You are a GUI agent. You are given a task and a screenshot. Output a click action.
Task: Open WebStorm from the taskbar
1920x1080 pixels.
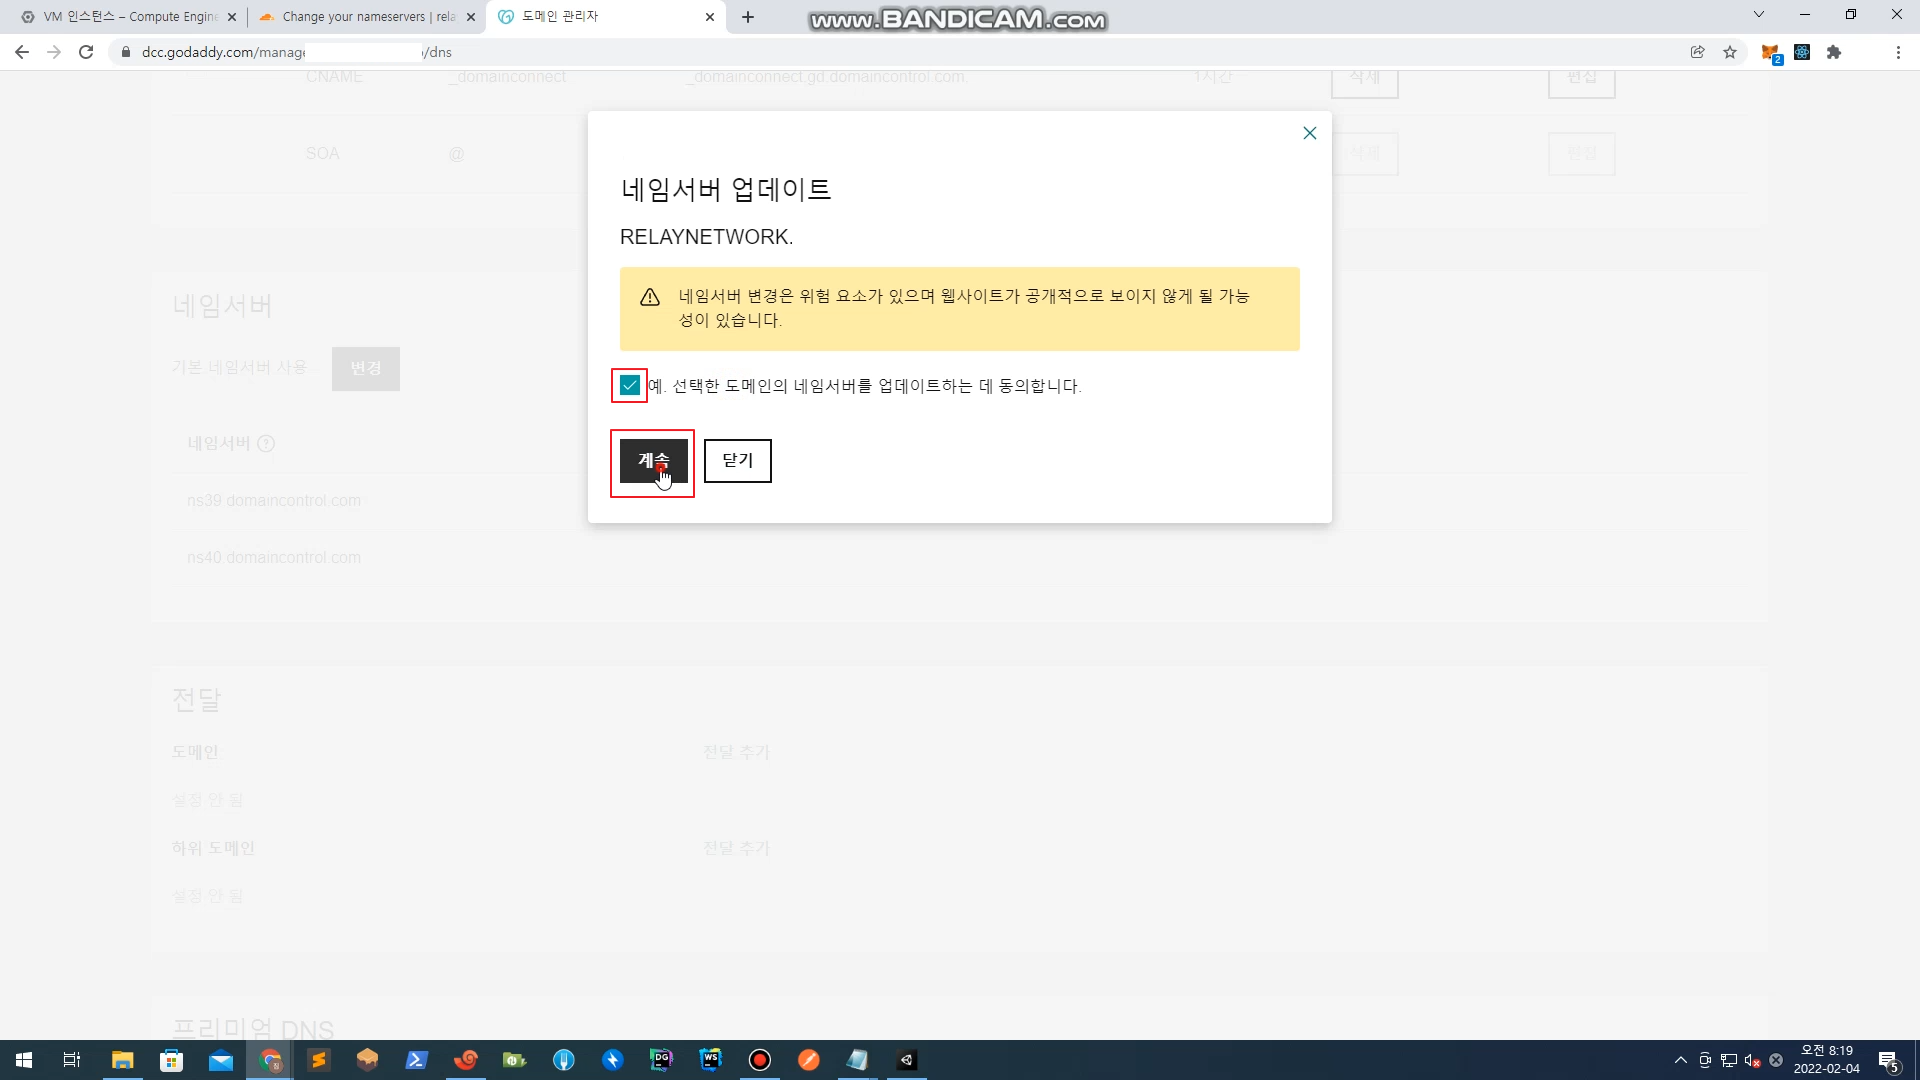click(711, 1060)
